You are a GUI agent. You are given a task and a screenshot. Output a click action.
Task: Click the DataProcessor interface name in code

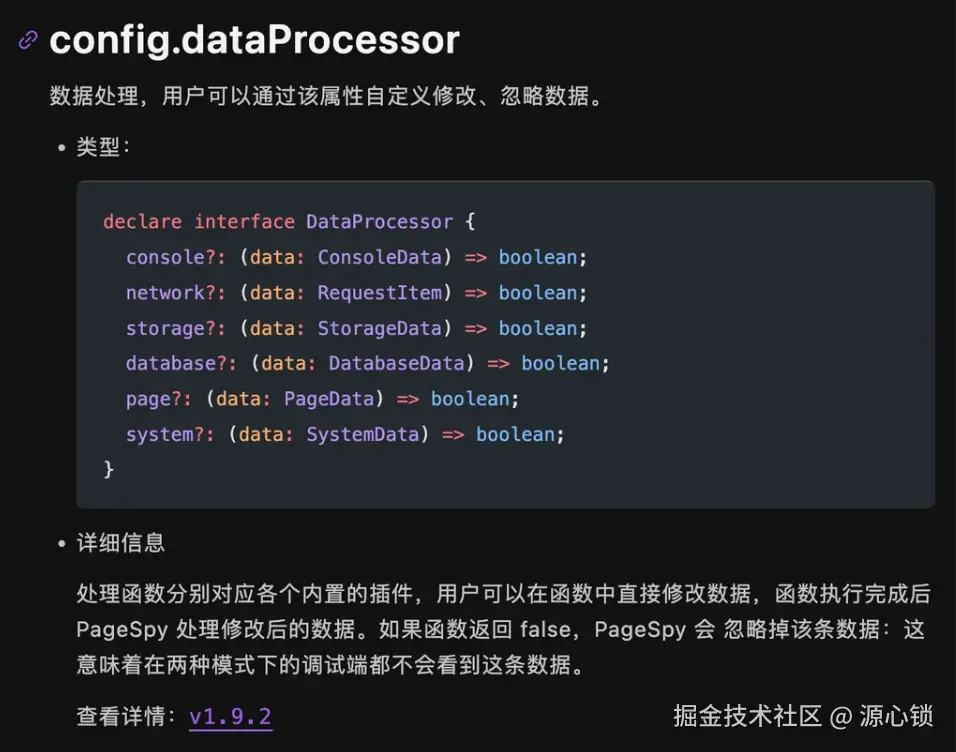pos(379,222)
